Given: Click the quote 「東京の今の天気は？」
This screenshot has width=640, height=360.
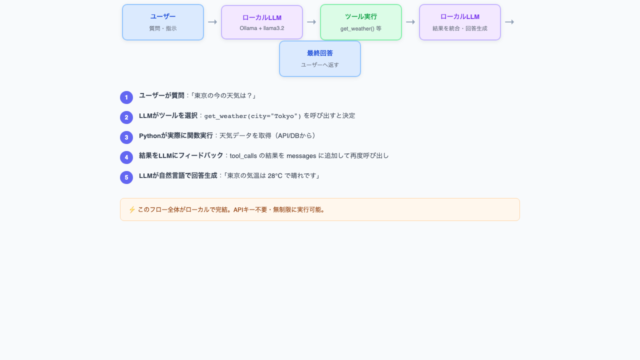Looking at the screenshot, I should [x=223, y=96].
